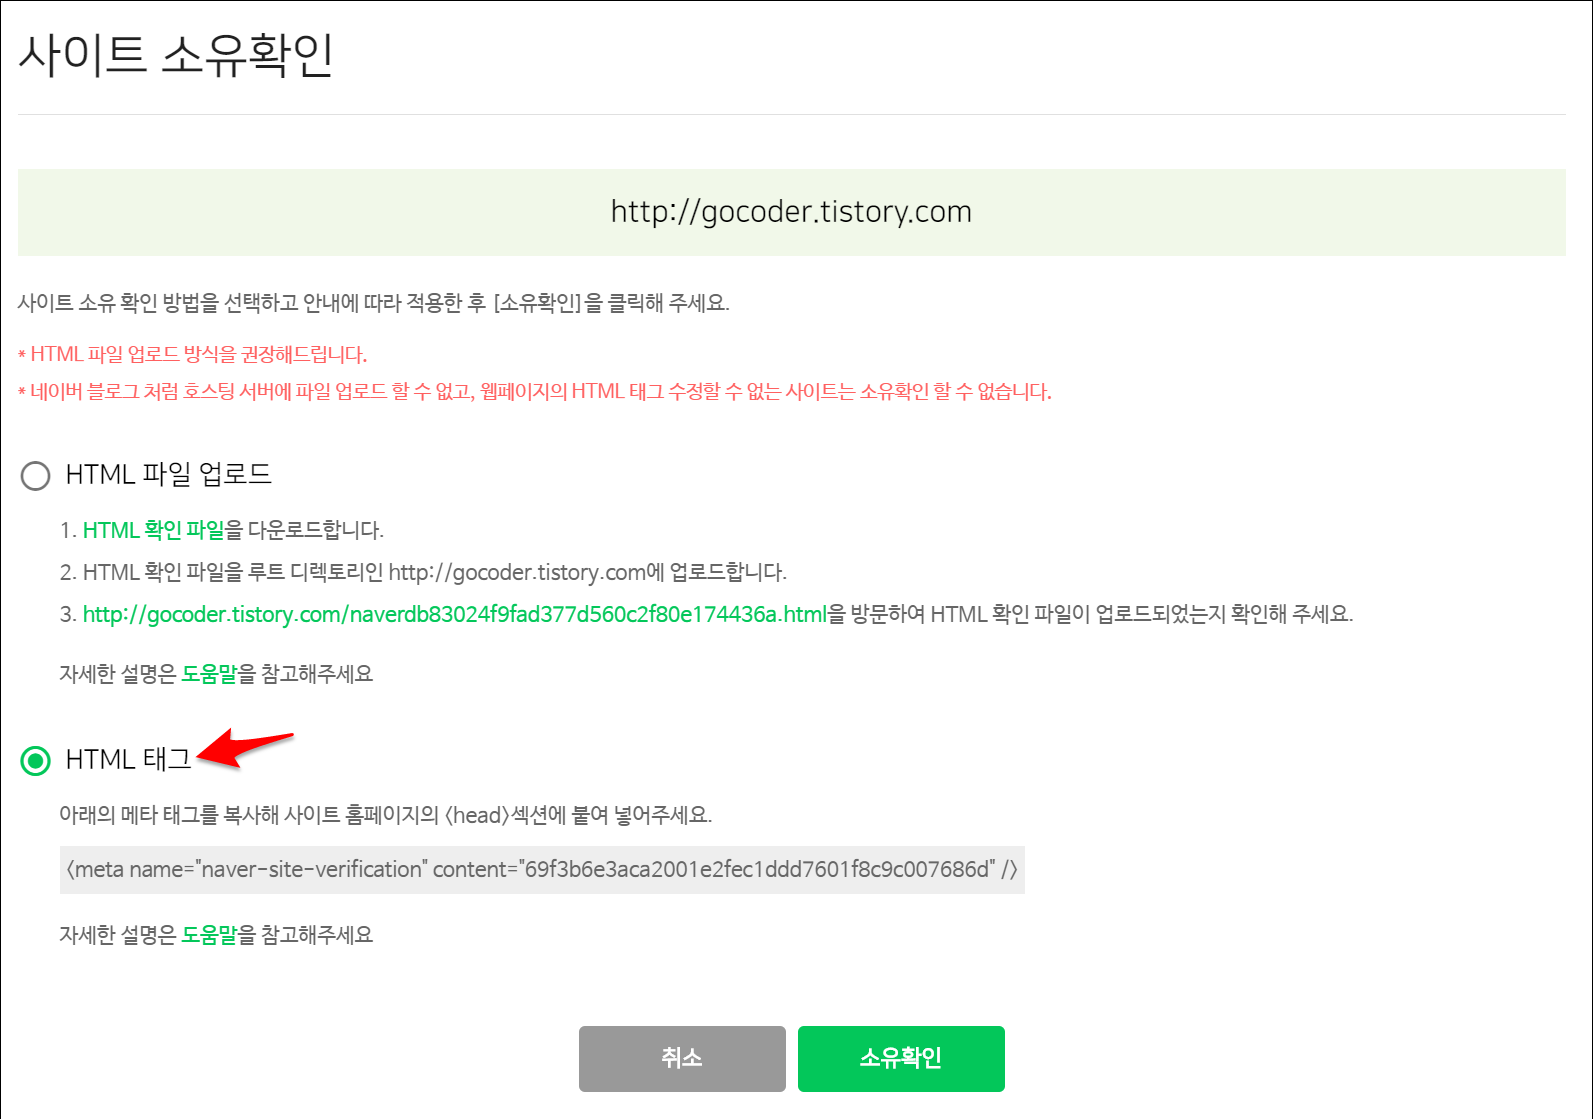Select the HTML 파일 업로드 radio button

[35, 475]
